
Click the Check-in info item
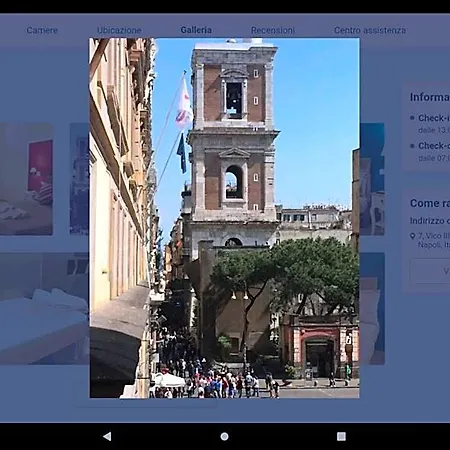coord(430,123)
